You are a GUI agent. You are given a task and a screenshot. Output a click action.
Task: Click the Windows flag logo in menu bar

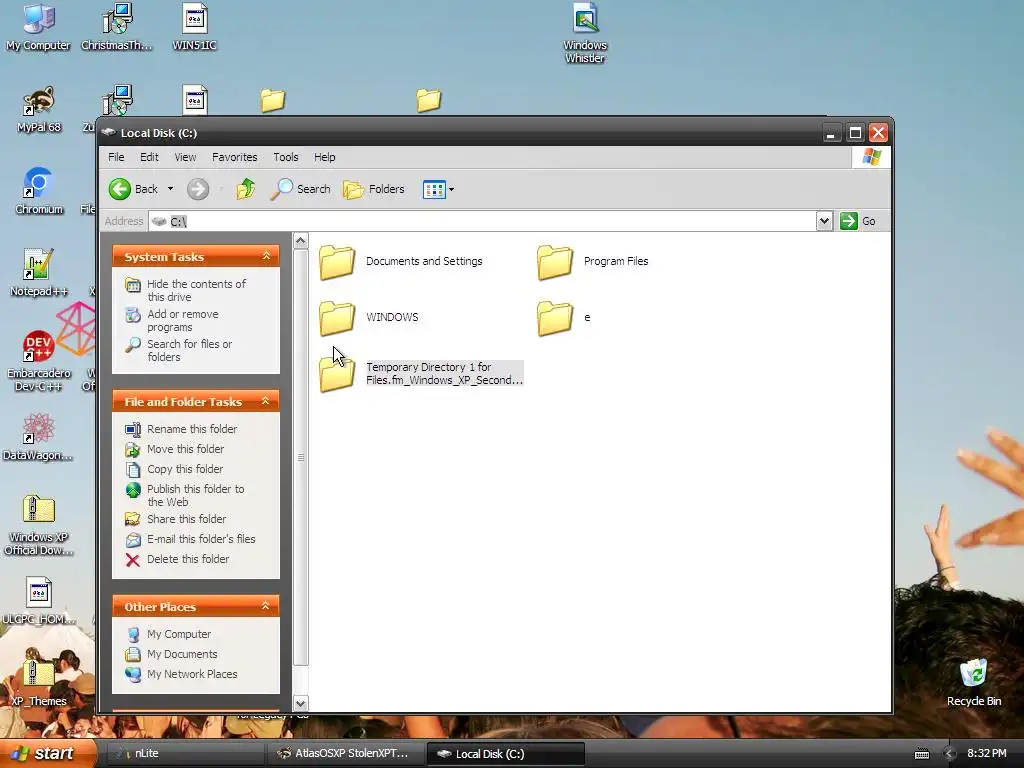pos(872,157)
